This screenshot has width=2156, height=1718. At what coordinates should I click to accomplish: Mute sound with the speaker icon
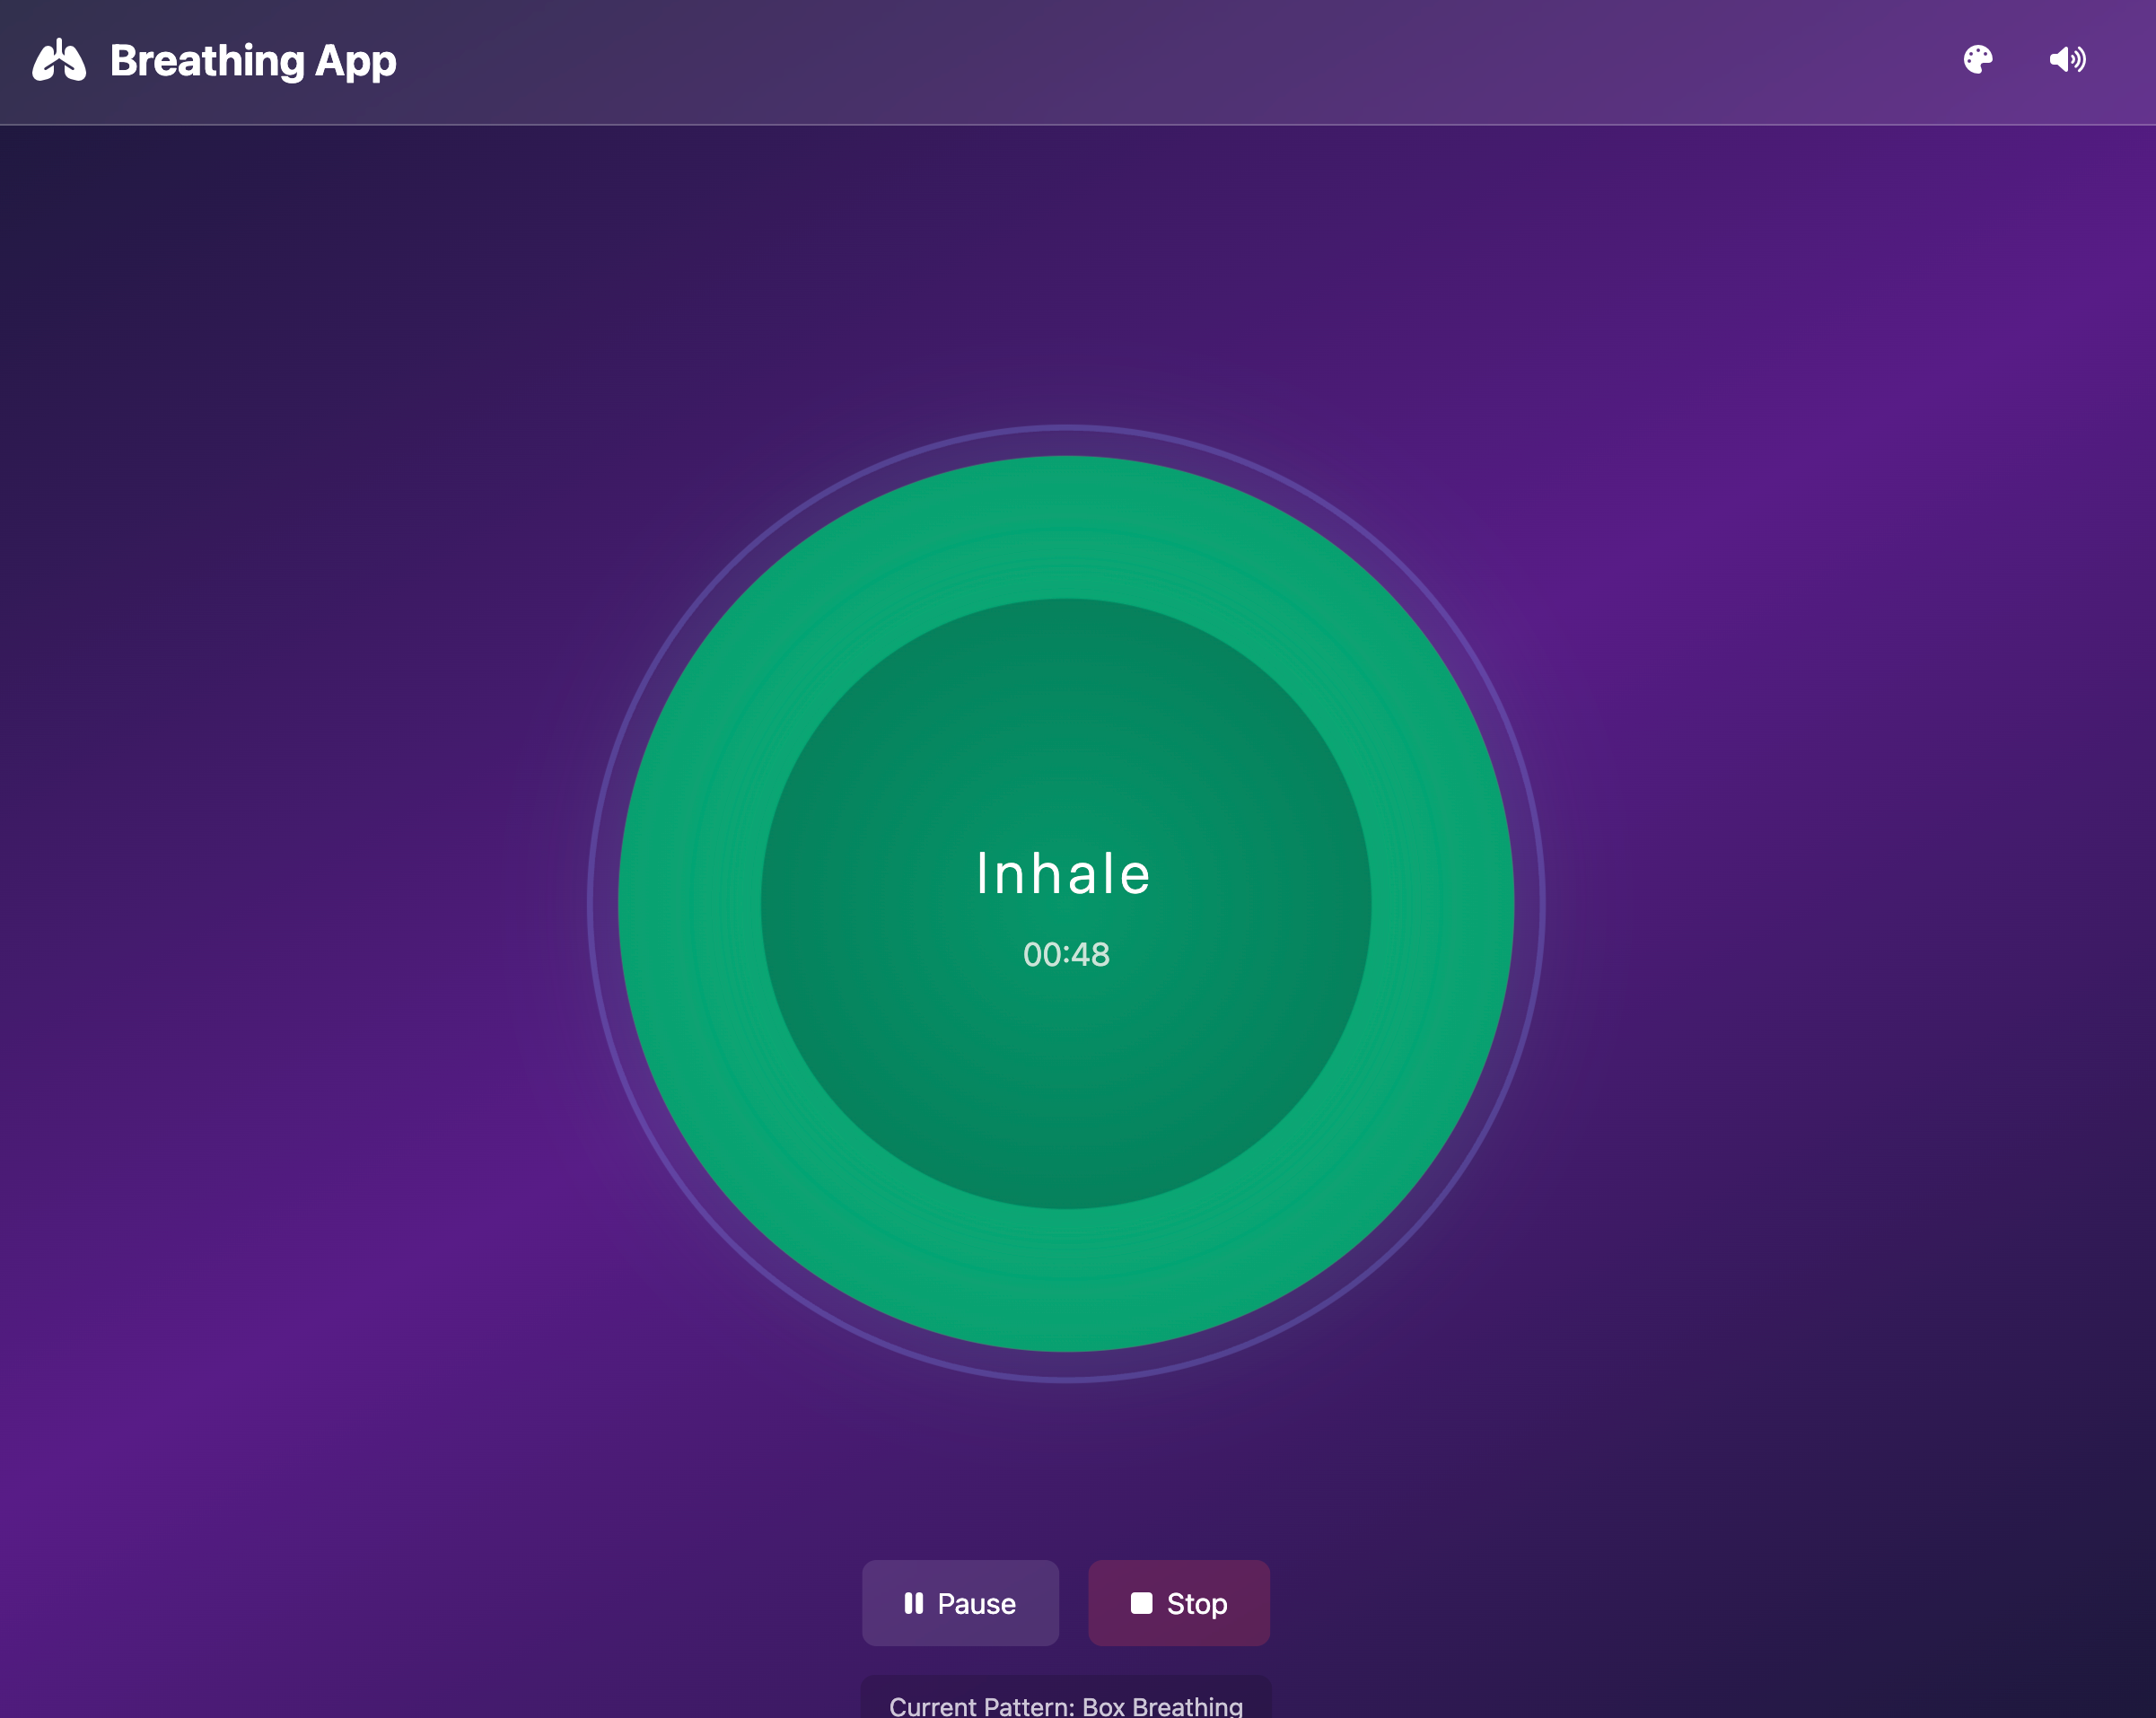[x=2067, y=60]
